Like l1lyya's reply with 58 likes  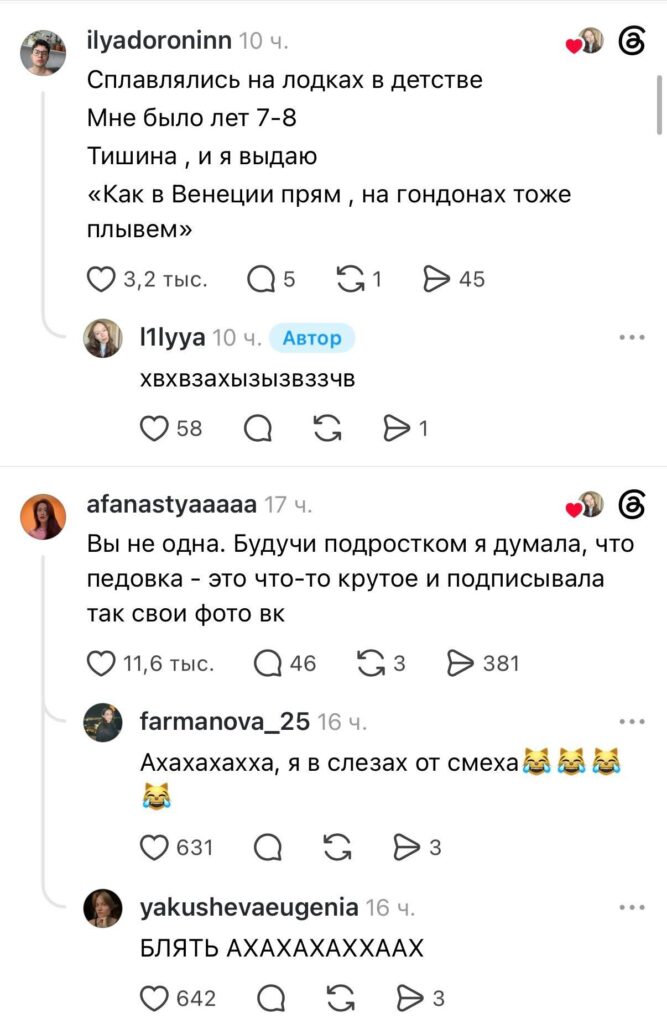click(x=154, y=429)
